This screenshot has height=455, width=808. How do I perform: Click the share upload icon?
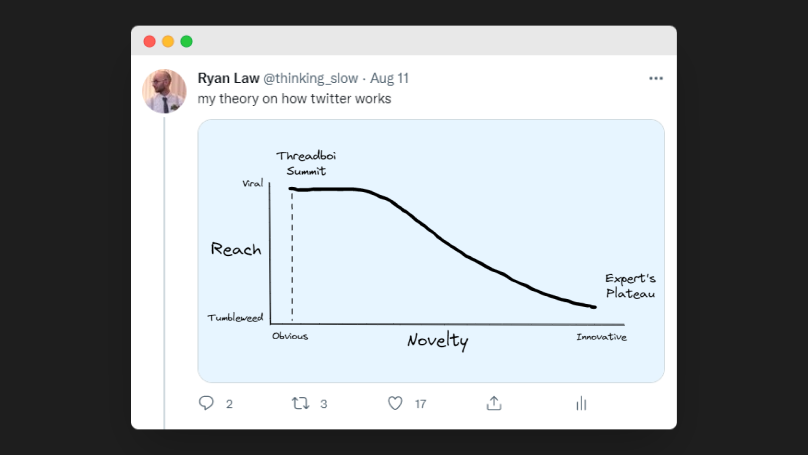pyautogui.click(x=493, y=403)
